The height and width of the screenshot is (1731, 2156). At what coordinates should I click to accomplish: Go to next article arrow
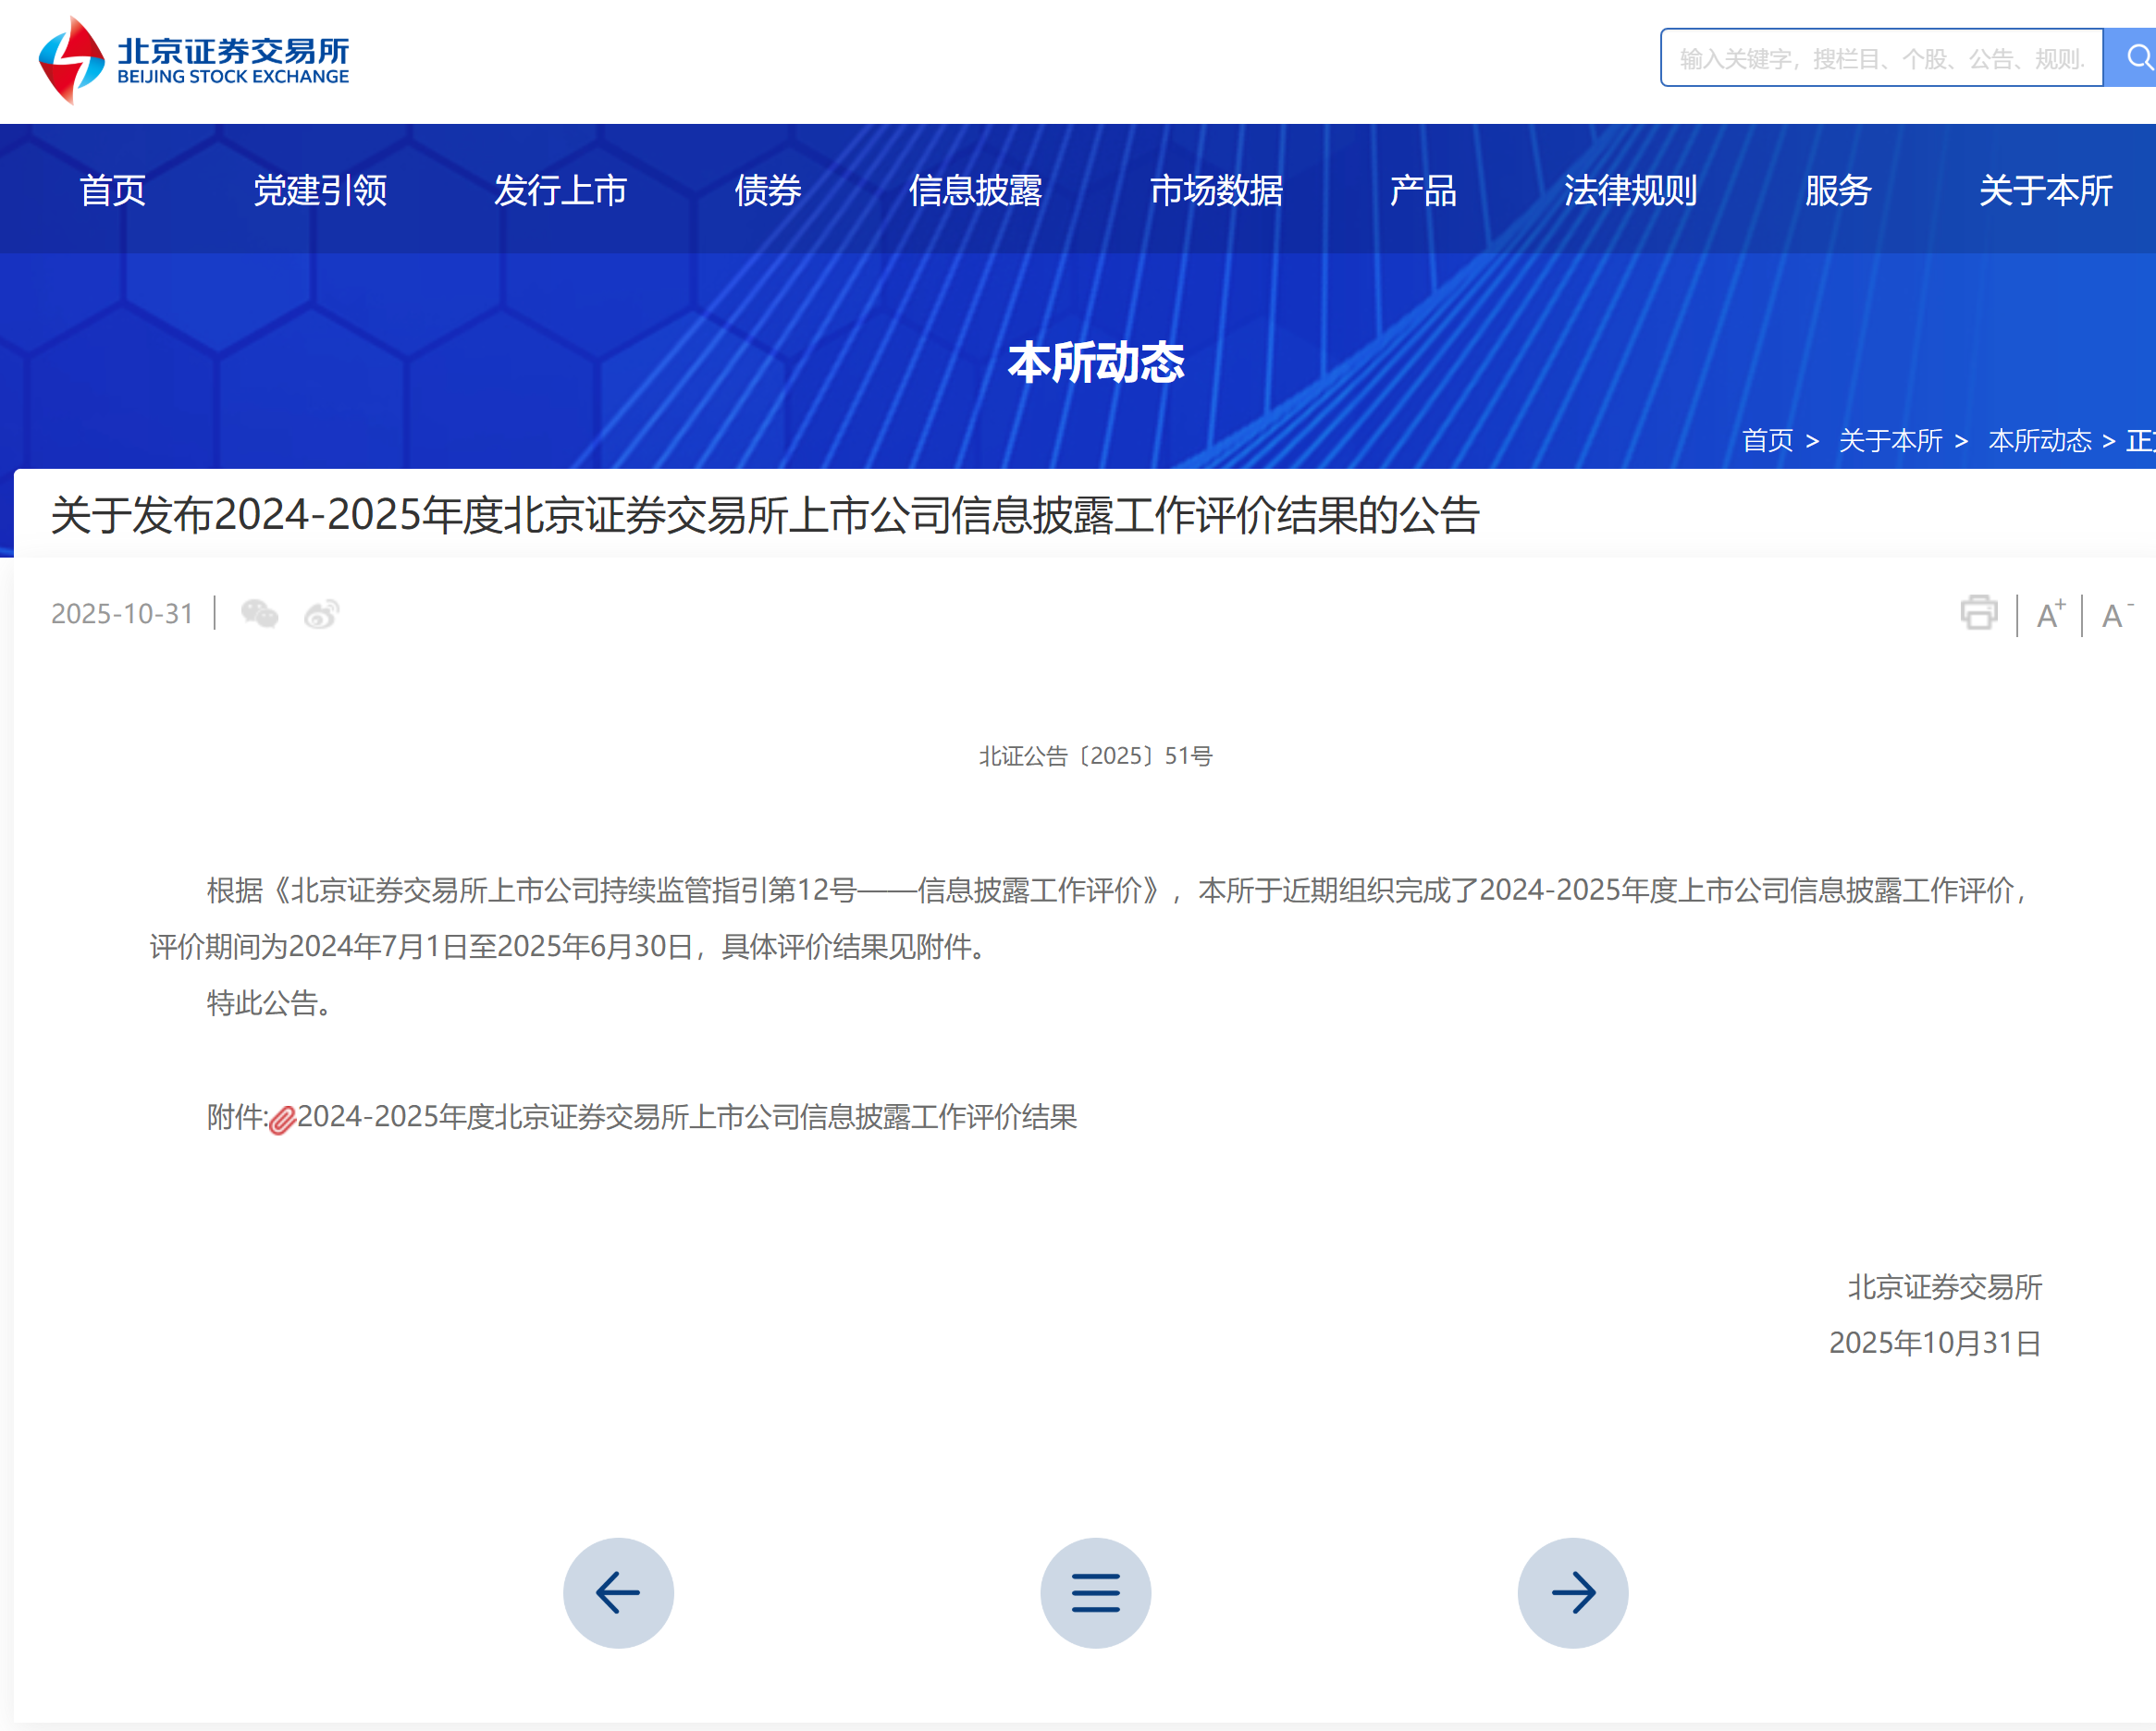1572,1591
